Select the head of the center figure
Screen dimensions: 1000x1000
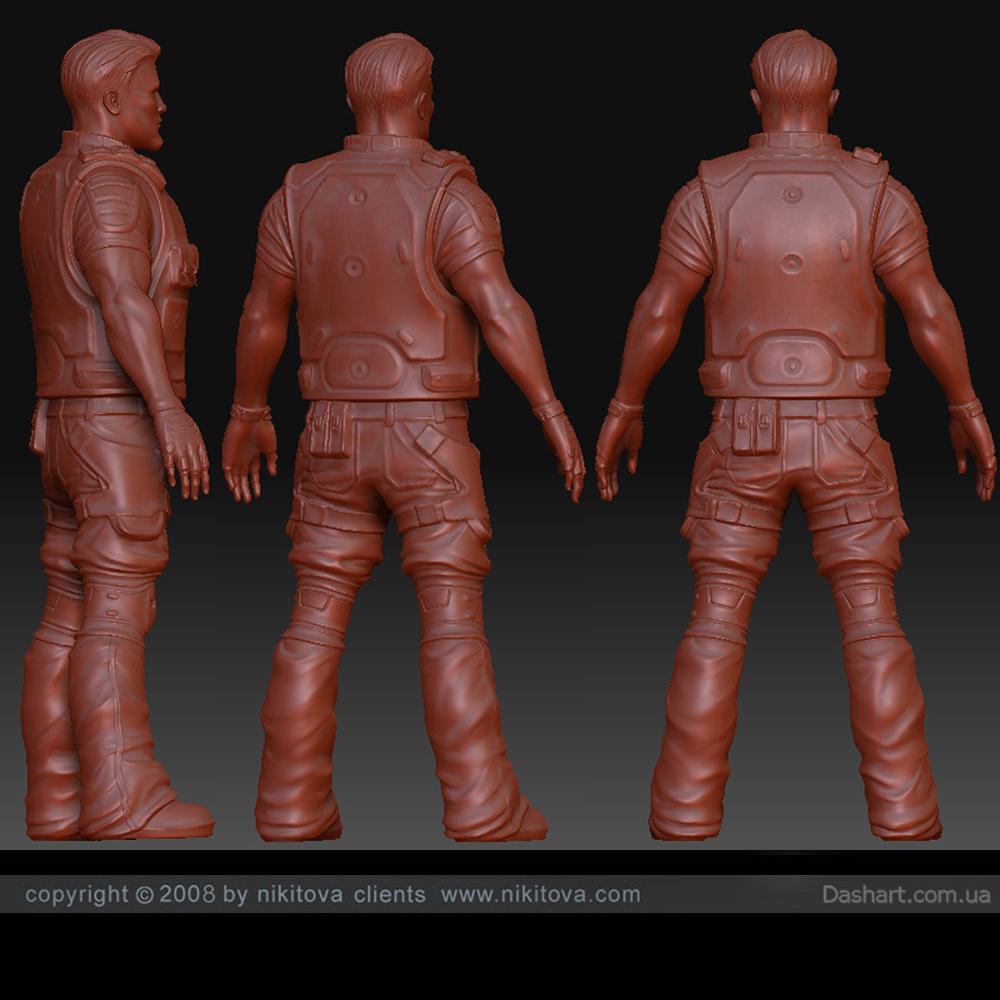[388, 85]
